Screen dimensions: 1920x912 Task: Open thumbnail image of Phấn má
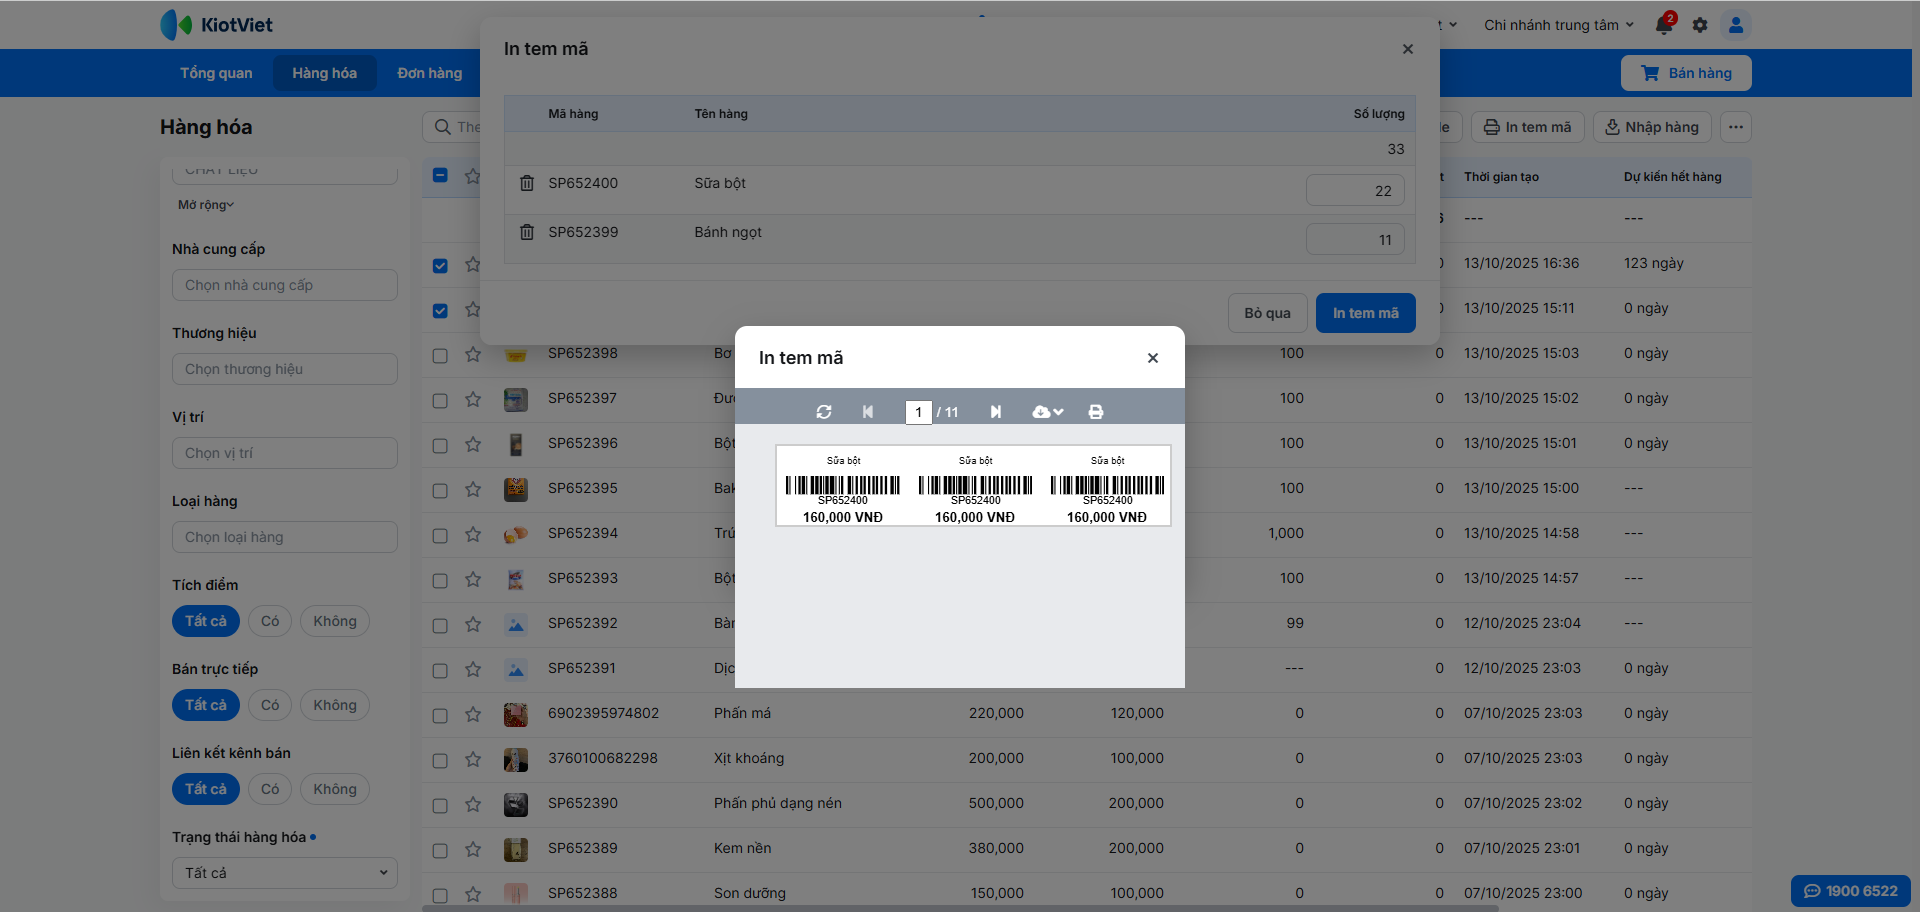point(516,714)
